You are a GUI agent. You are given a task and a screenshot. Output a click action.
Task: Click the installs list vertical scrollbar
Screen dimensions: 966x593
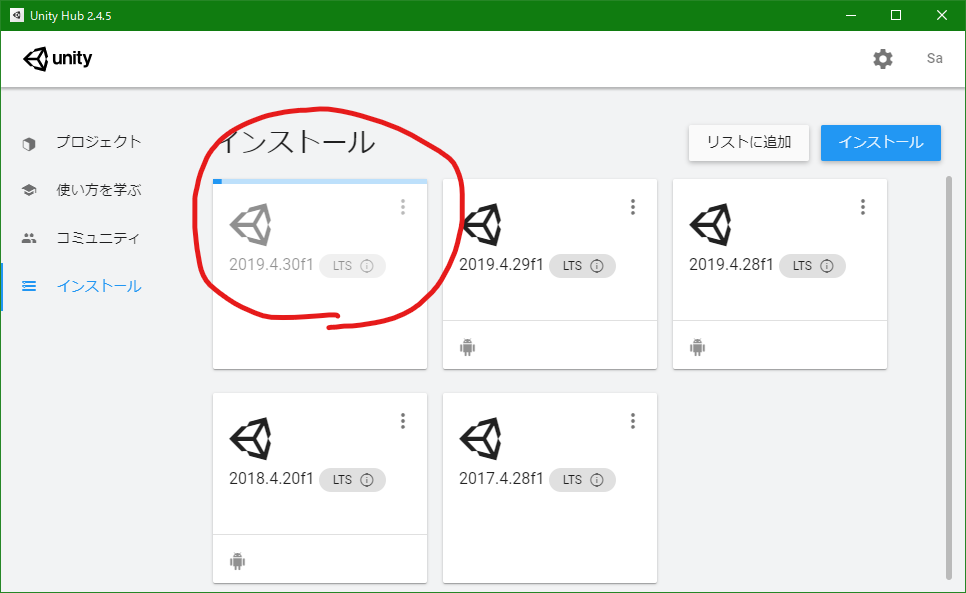[x=949, y=377]
